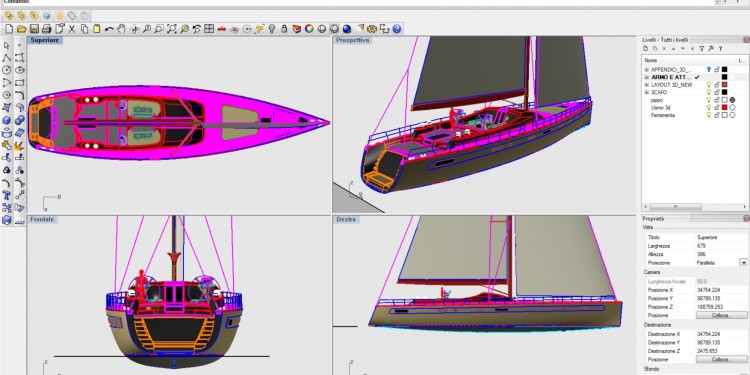
Task: Select the Box solid tool in the sidebar
Action: (7, 121)
